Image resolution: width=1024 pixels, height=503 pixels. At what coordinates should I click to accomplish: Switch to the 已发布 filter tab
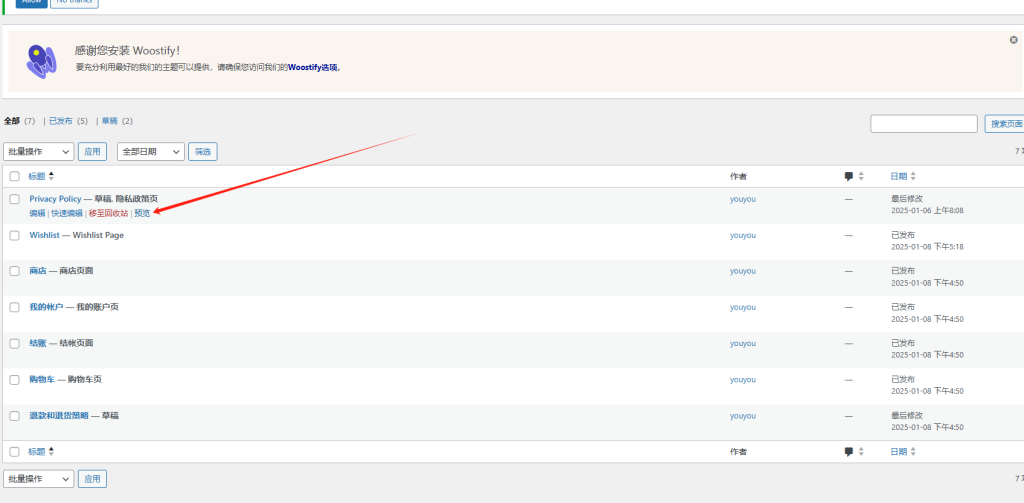pyautogui.click(x=61, y=121)
